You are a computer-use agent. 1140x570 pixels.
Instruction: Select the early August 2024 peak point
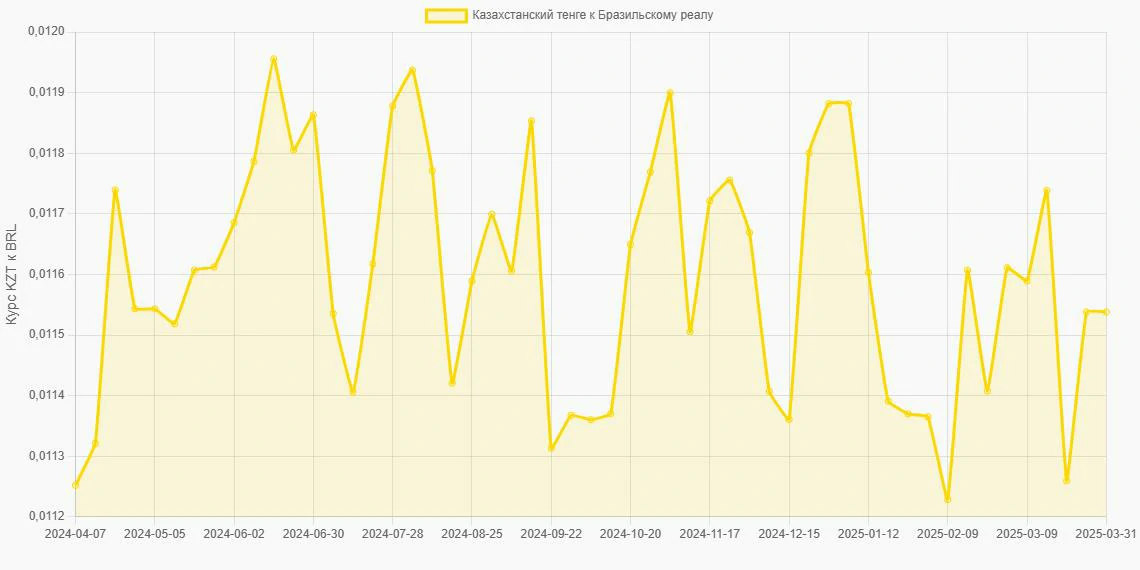pyautogui.click(x=412, y=70)
